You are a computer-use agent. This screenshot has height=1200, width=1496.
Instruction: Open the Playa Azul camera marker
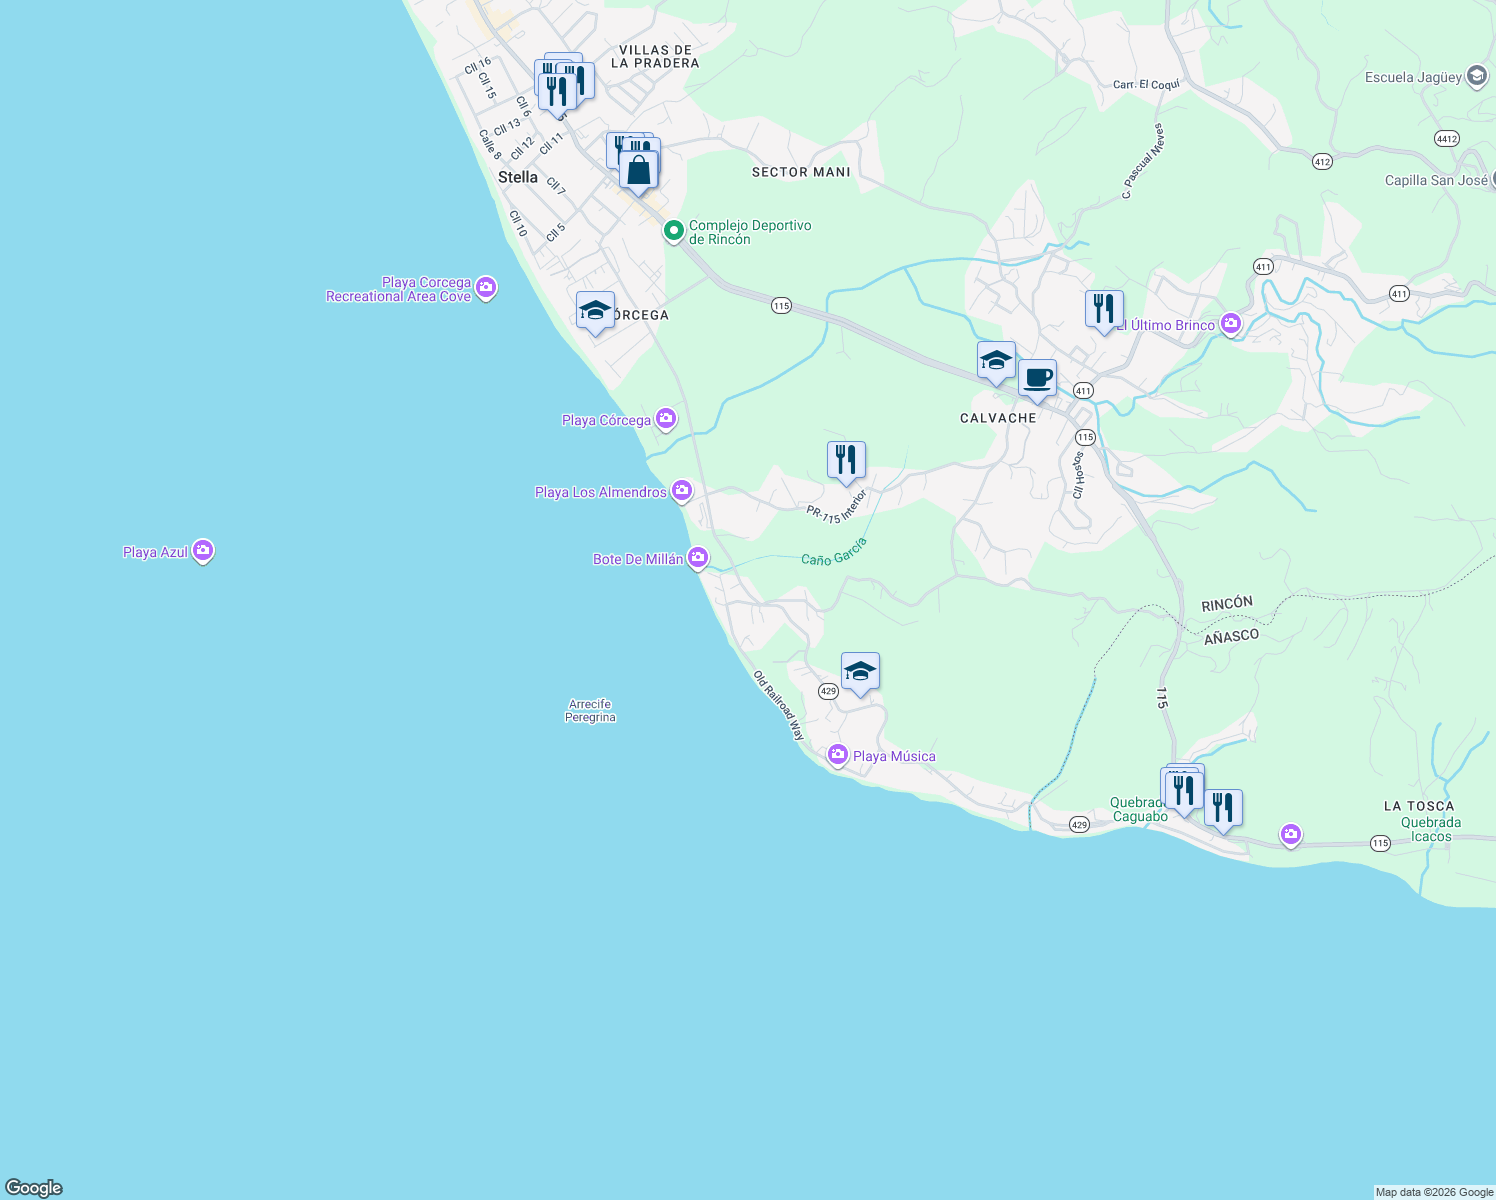(x=203, y=549)
